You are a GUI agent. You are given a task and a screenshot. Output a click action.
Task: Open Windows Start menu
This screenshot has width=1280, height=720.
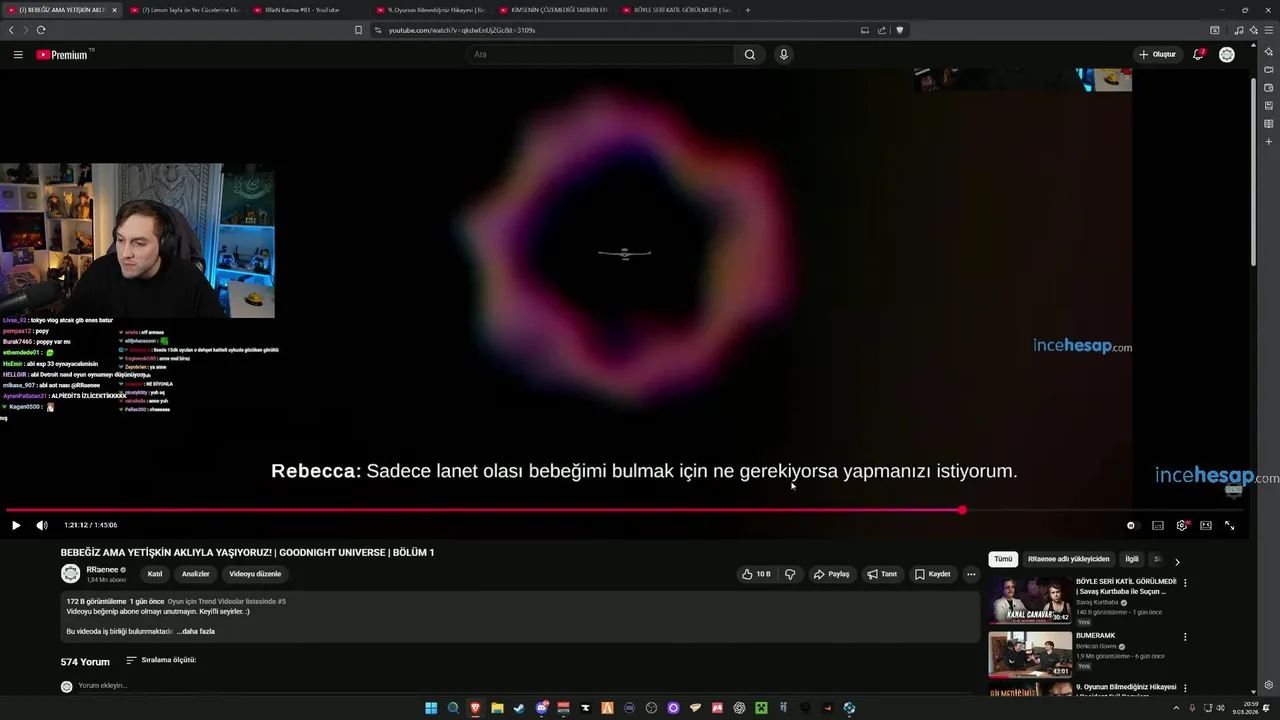(431, 708)
